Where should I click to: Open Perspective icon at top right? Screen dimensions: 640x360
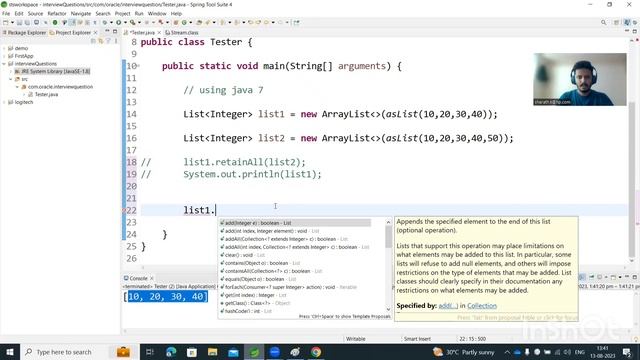click(617, 22)
